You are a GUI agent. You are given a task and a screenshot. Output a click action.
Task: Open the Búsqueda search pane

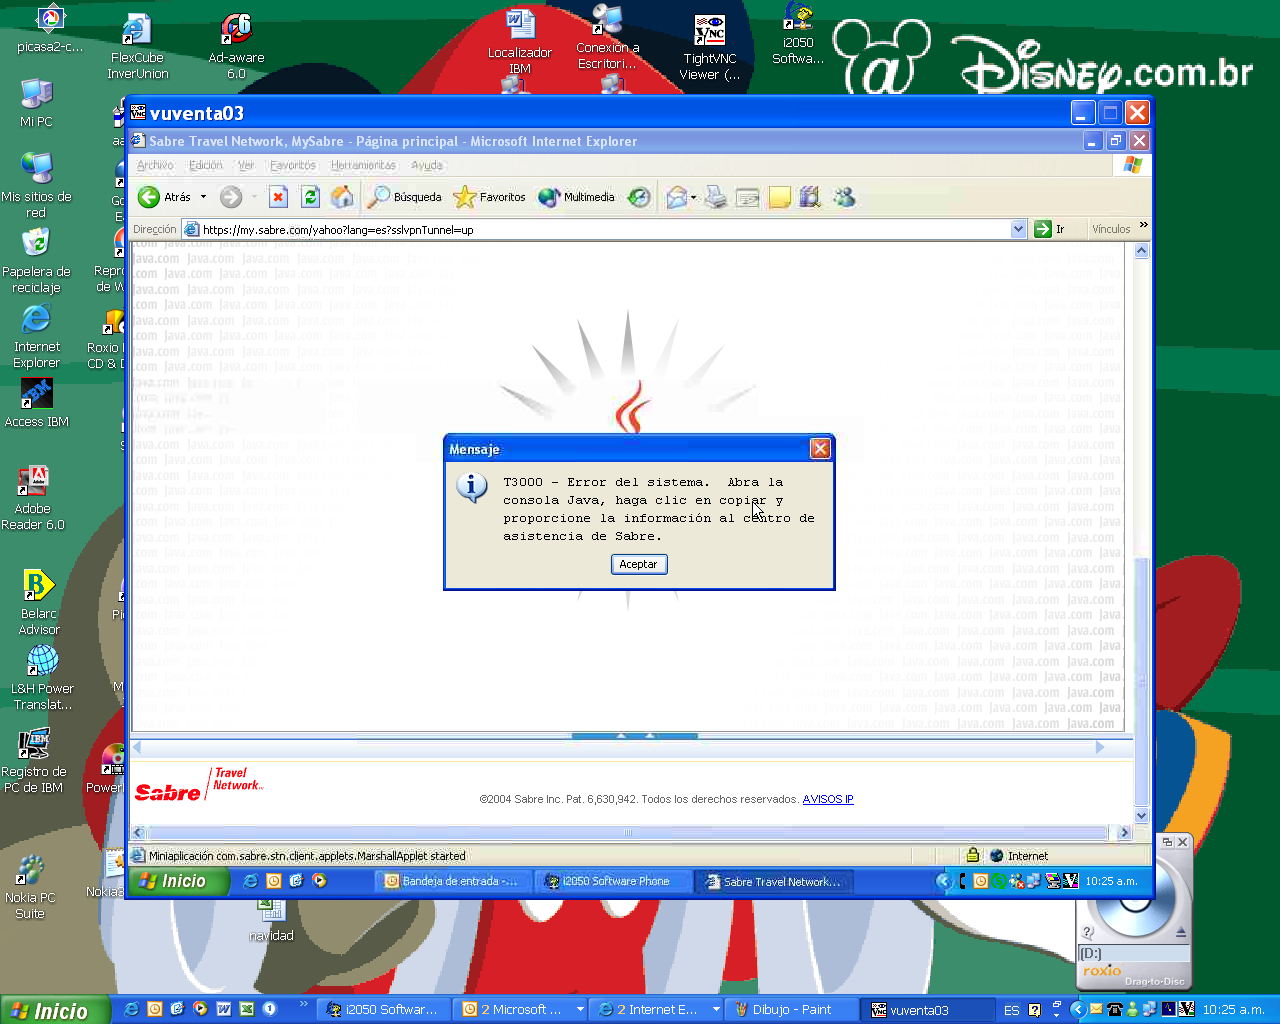(x=404, y=197)
